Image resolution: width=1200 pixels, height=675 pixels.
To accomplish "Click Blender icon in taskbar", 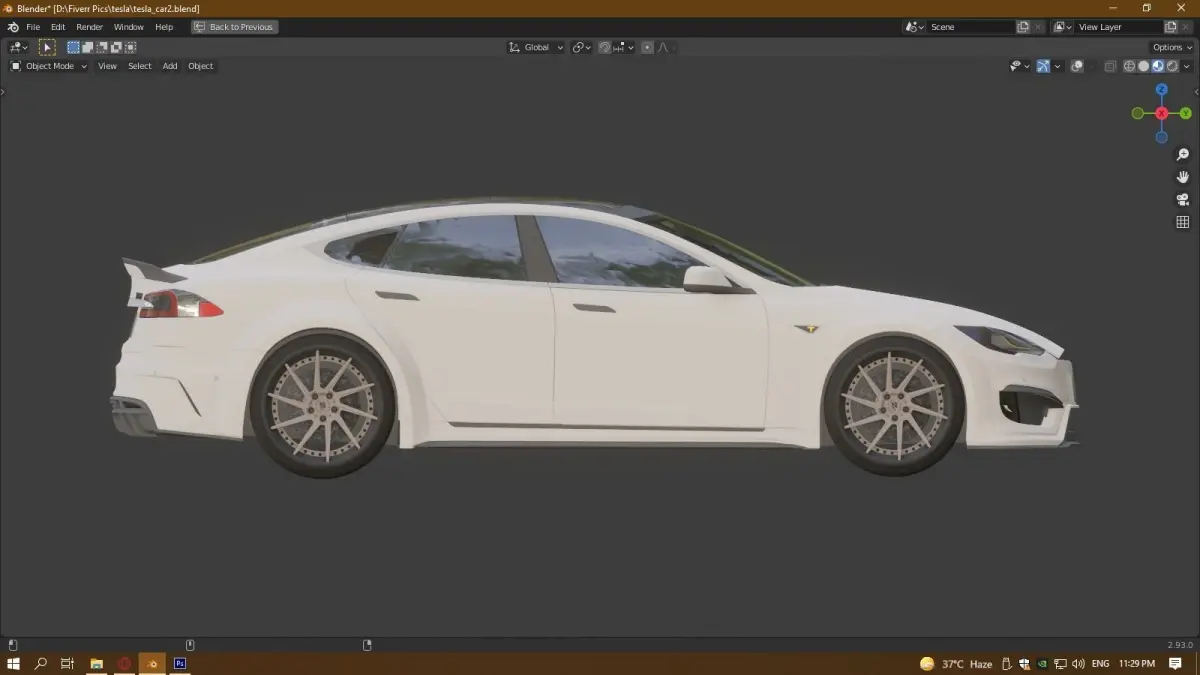I will pos(152,663).
